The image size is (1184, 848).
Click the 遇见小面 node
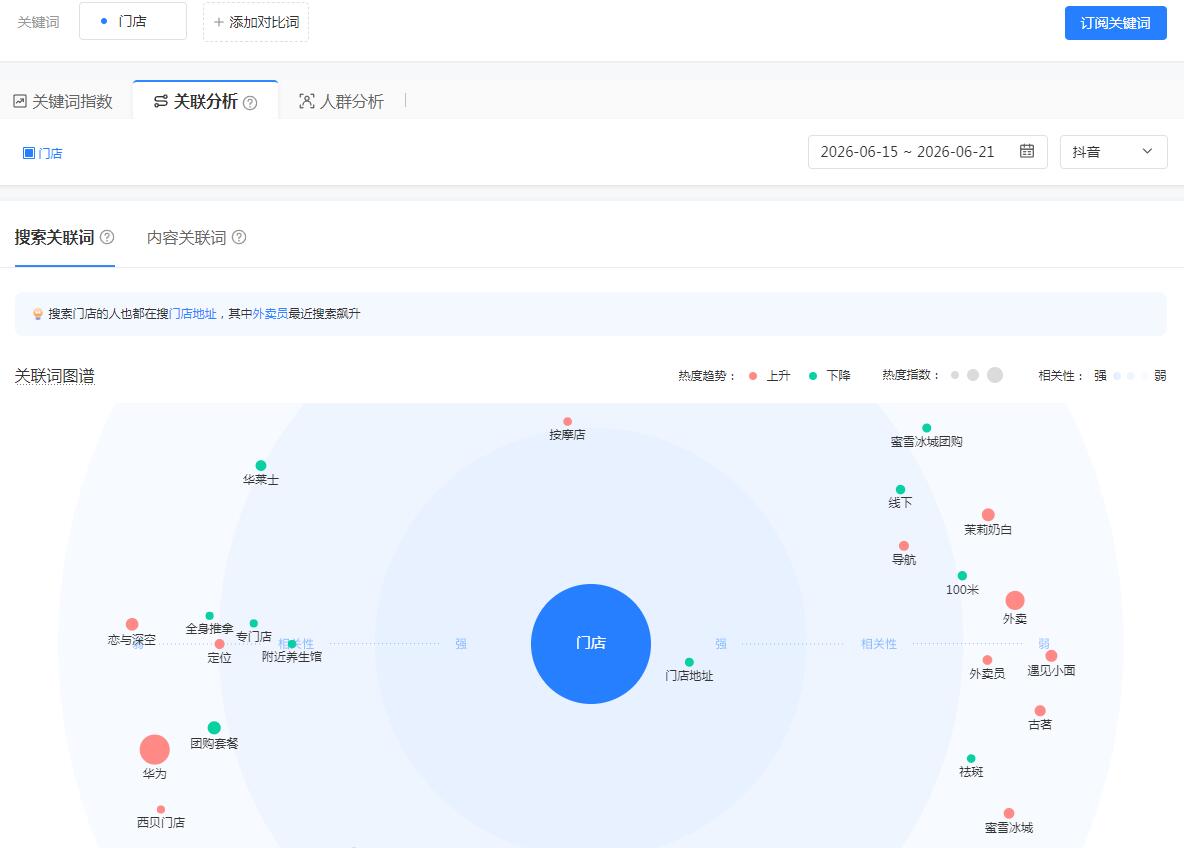click(x=1051, y=656)
